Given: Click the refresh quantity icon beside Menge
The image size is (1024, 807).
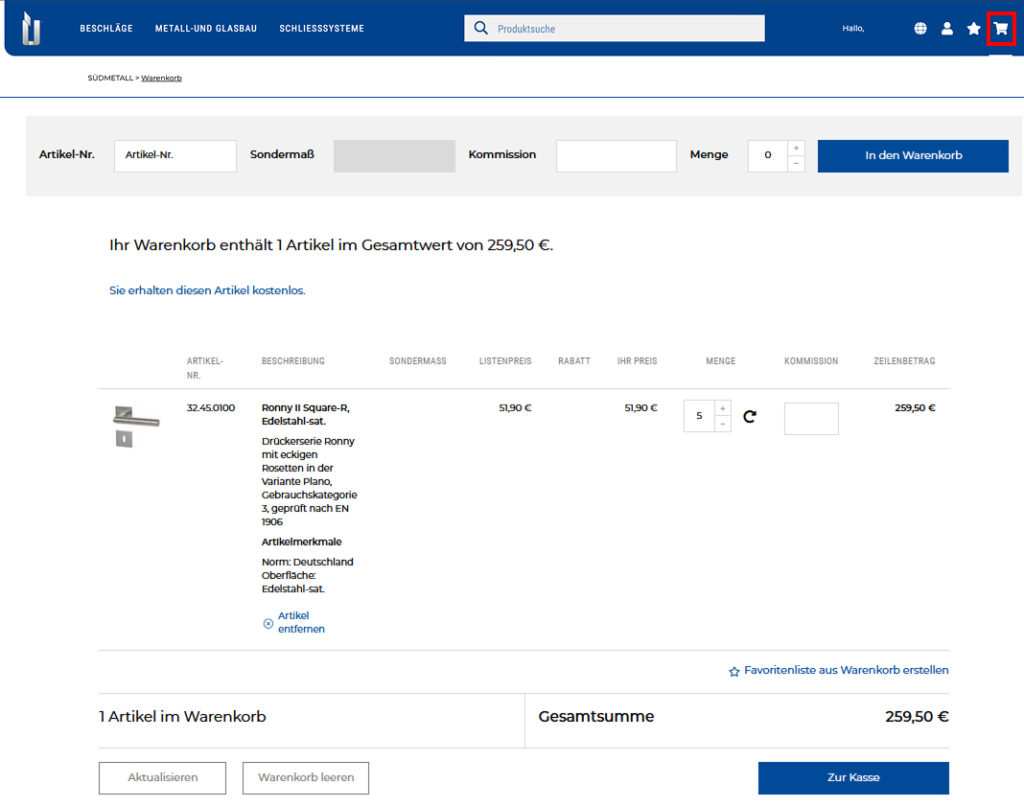Looking at the screenshot, I should click(750, 416).
